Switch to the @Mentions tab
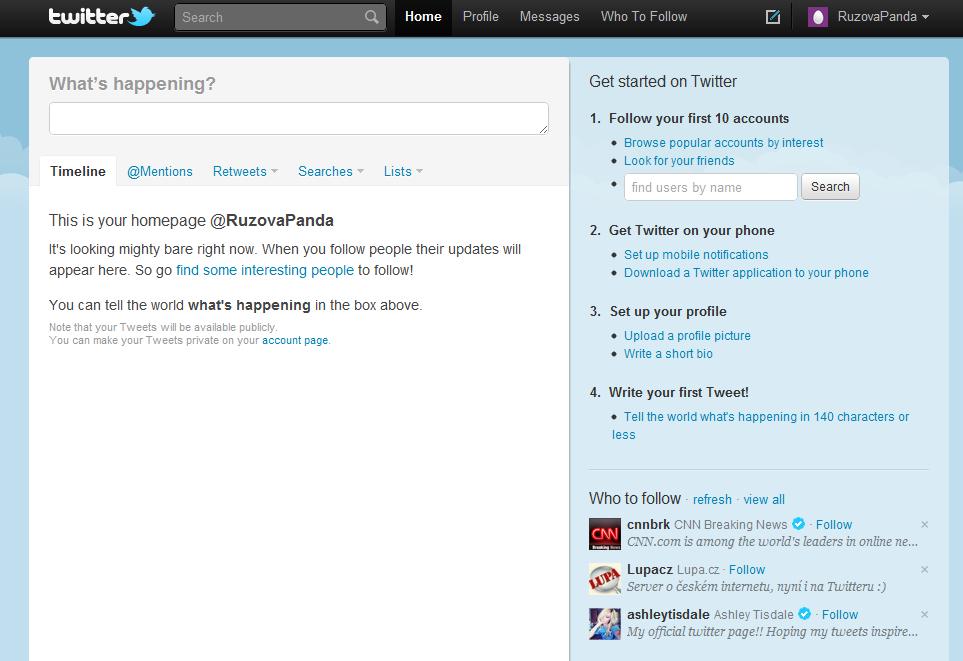This screenshot has height=661, width=963. [x=160, y=171]
